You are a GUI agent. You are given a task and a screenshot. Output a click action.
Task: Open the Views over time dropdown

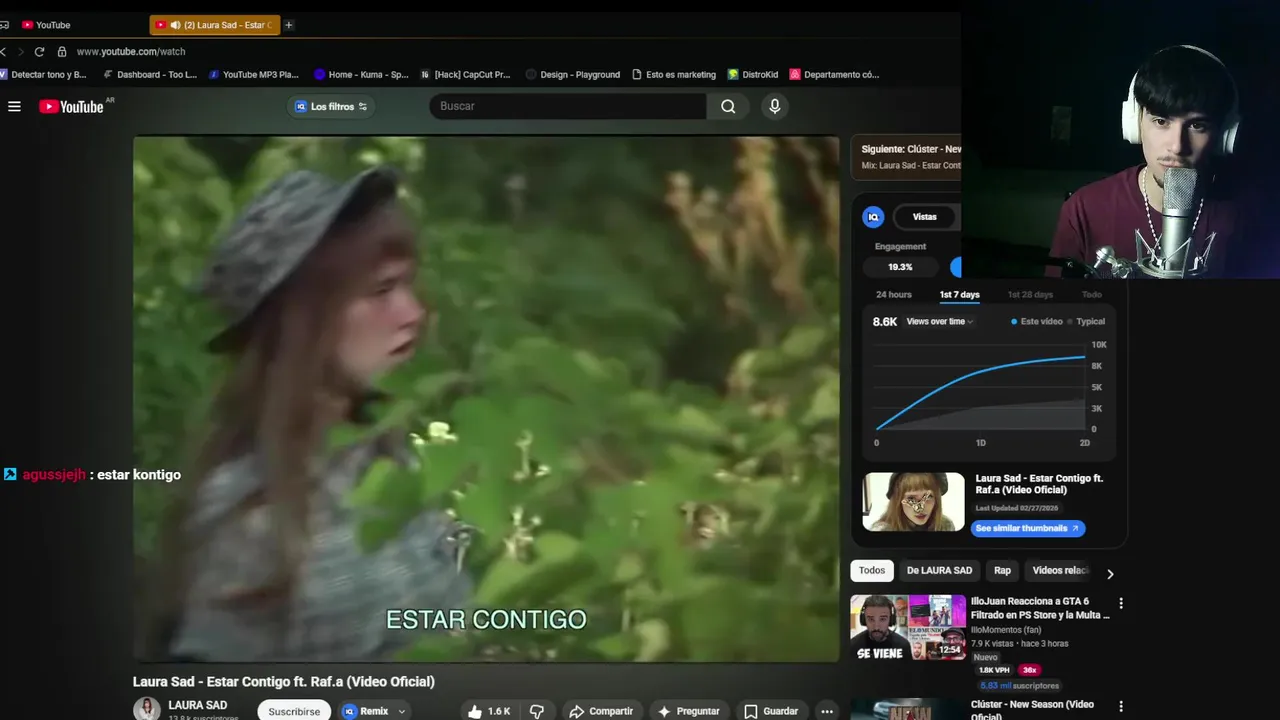(940, 322)
